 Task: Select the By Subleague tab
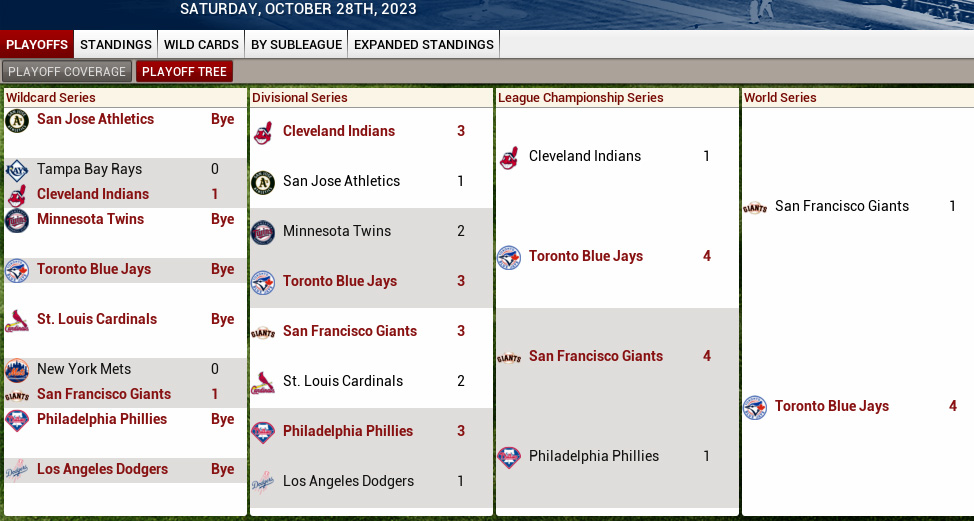click(x=296, y=45)
